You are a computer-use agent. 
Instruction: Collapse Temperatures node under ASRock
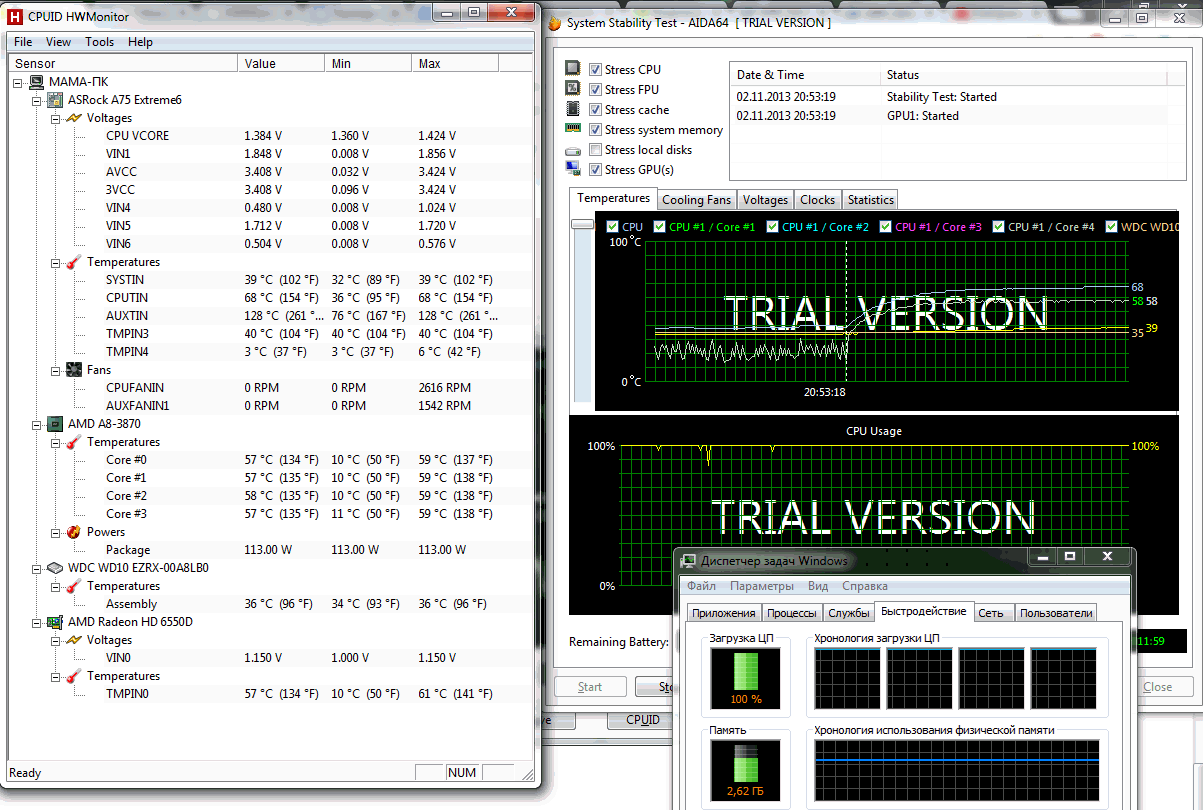point(55,262)
